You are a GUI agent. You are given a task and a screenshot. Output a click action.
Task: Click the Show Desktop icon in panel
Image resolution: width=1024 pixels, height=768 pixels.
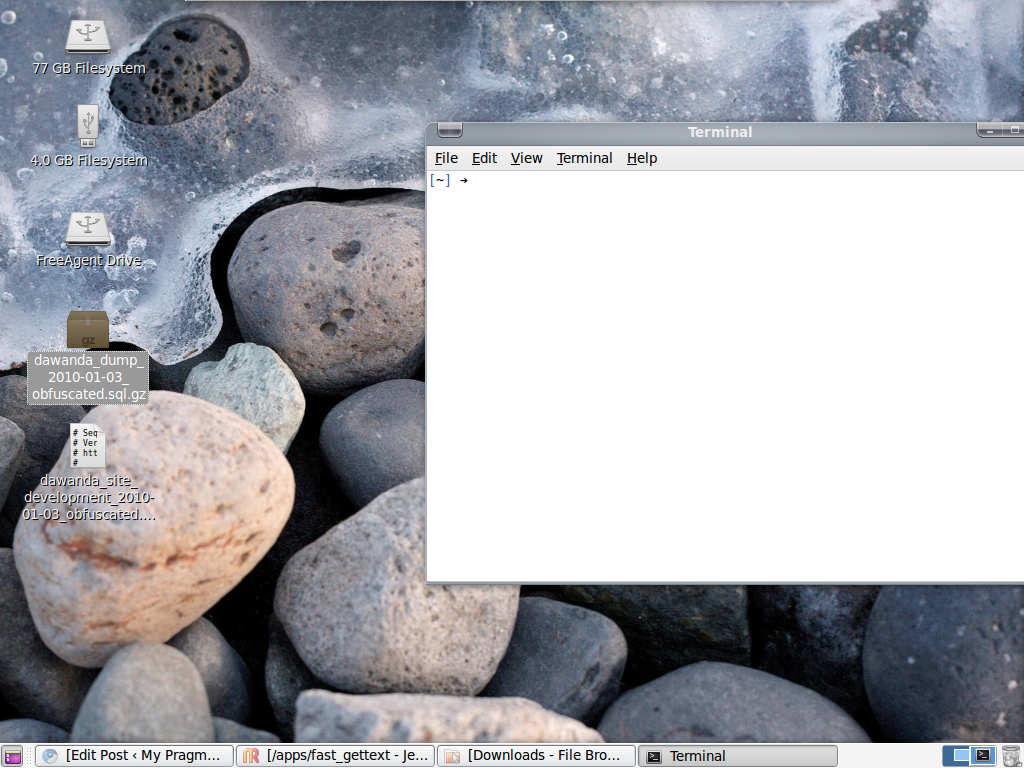click(12, 756)
